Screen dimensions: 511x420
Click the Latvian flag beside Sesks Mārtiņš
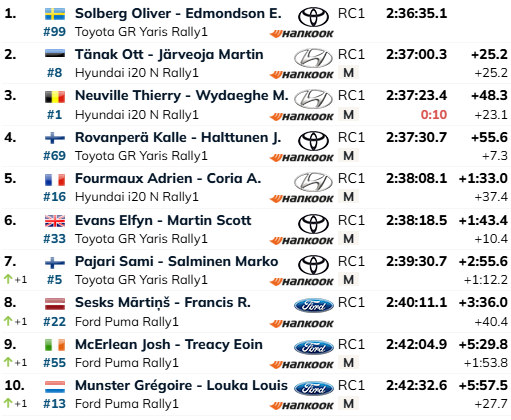tap(55, 304)
